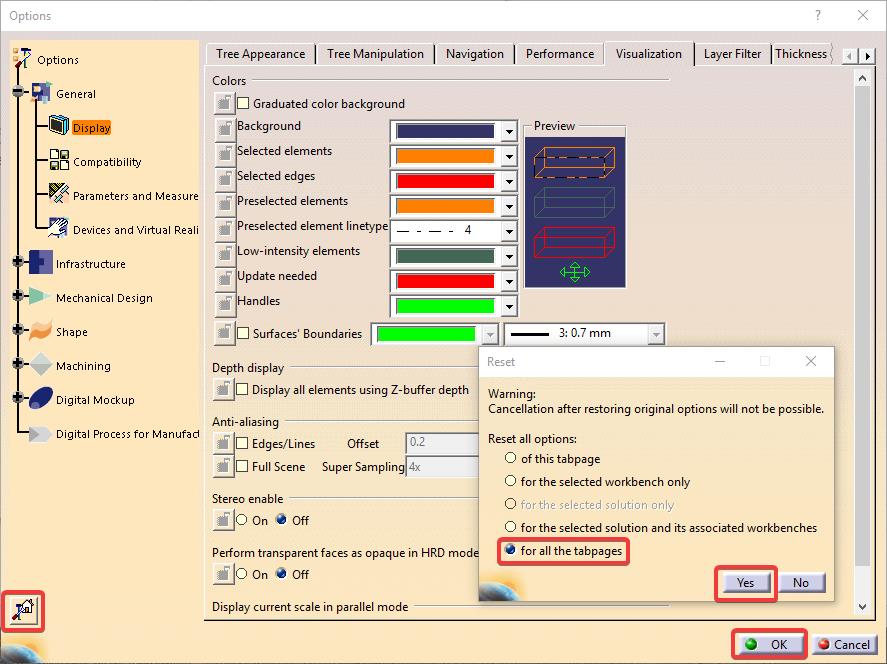
Task: Open the Handles color dropdown
Action: tap(509, 307)
